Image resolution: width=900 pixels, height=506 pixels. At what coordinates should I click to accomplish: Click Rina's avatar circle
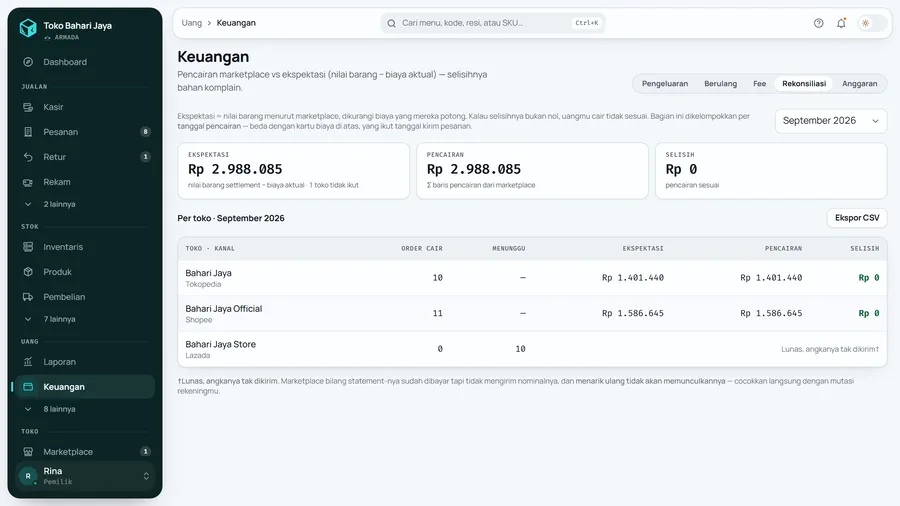[x=28, y=476]
